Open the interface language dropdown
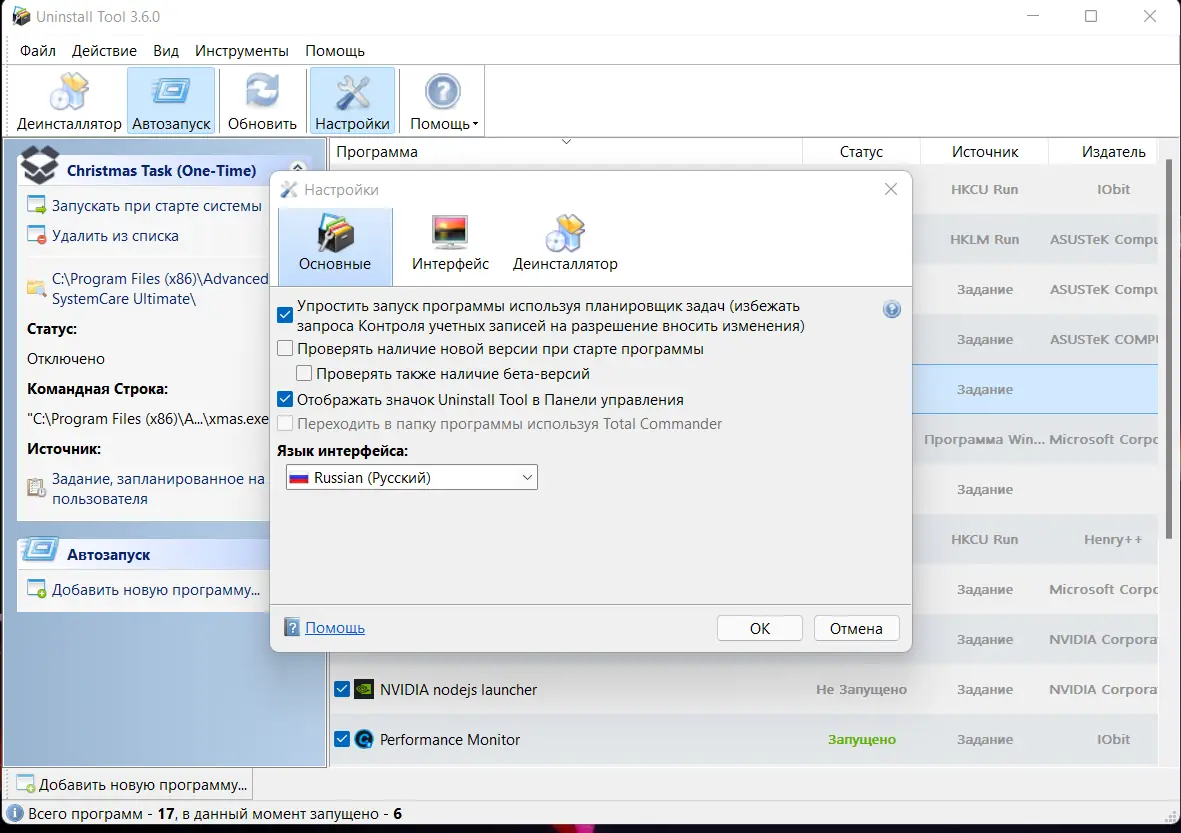Image resolution: width=1181 pixels, height=833 pixels. tap(411, 478)
